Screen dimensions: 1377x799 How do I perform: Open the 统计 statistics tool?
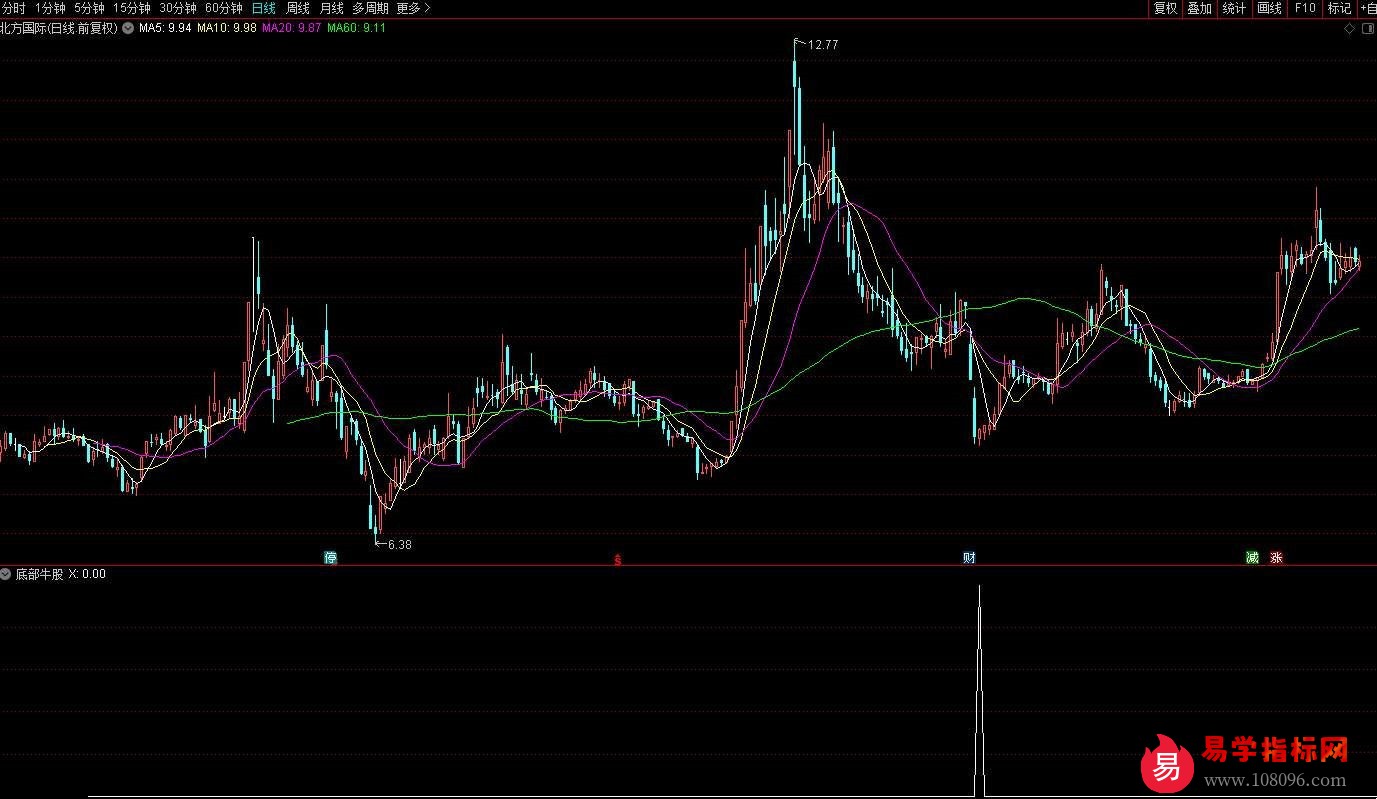coord(1234,8)
